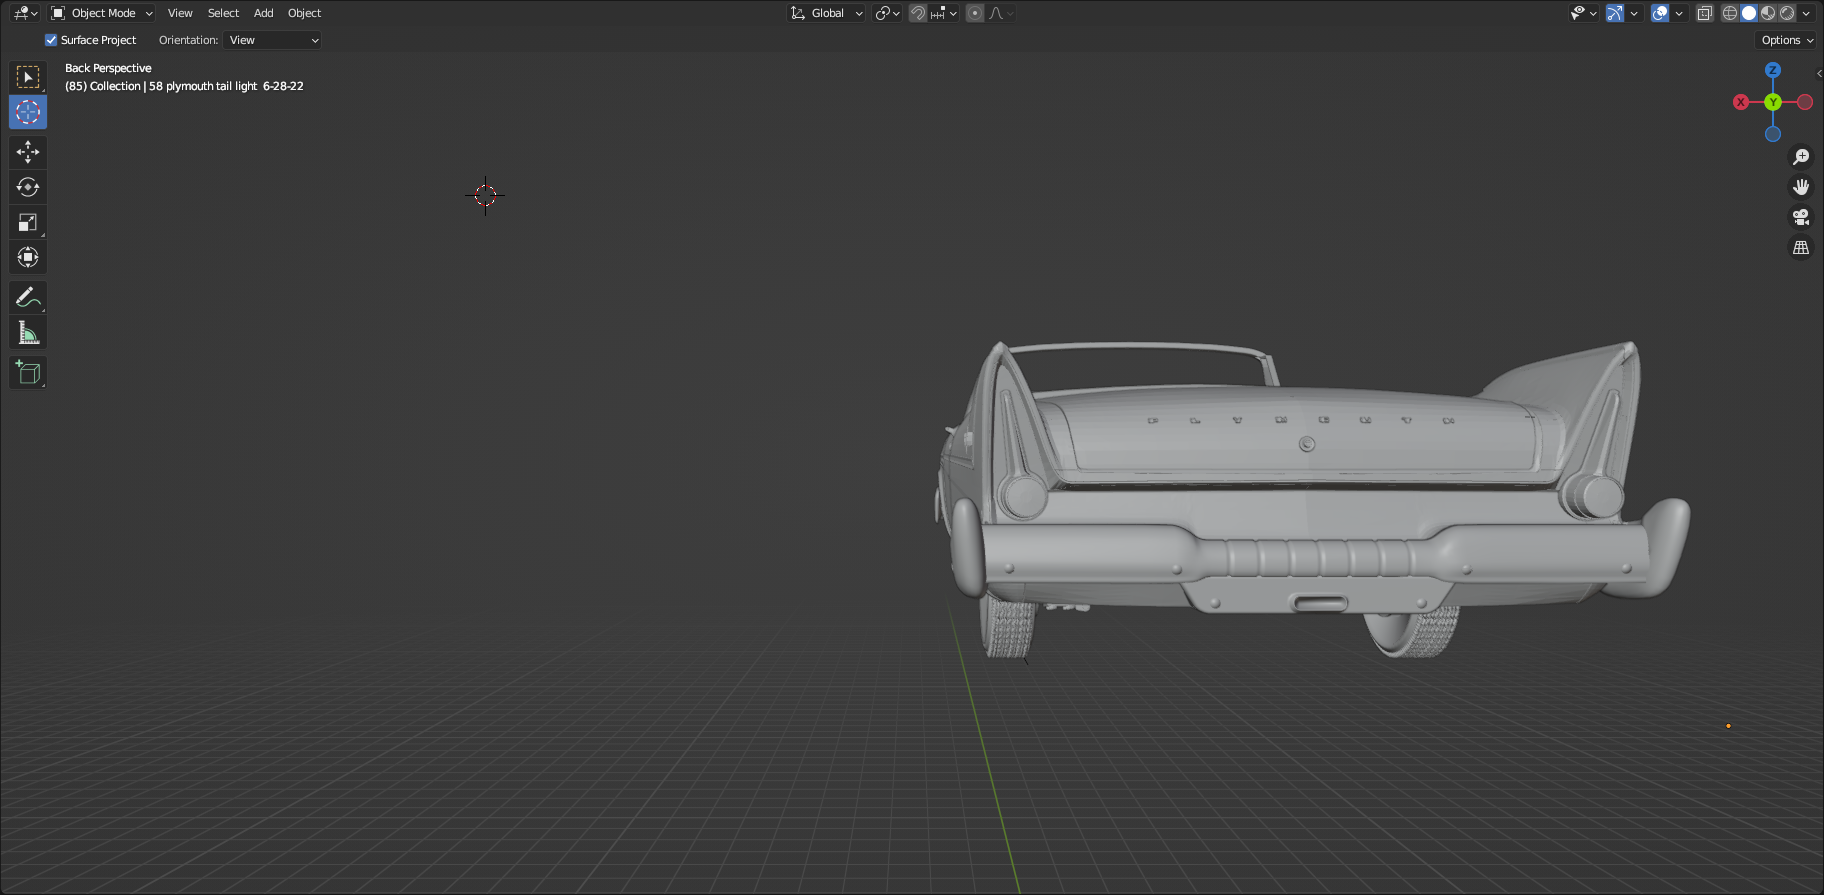This screenshot has height=895, width=1824.
Task: Click the zoom magnifier viewport icon
Action: (x=1801, y=157)
